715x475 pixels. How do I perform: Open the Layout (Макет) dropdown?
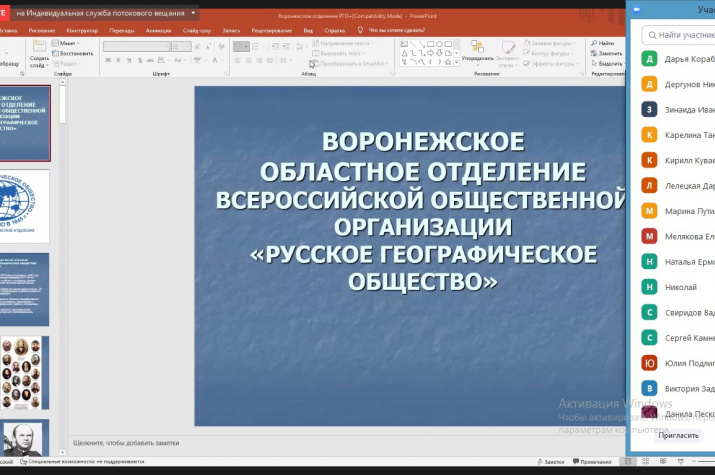click(66, 43)
